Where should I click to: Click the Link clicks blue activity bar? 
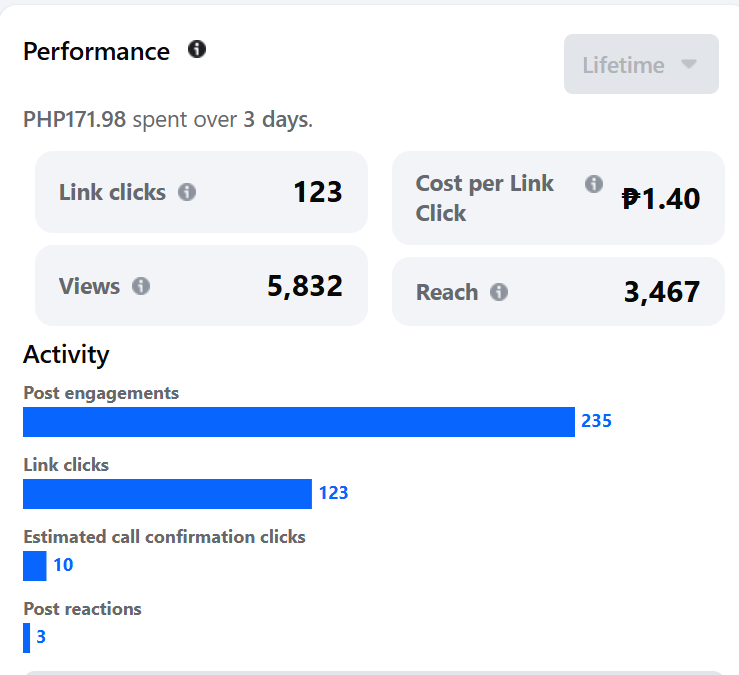click(167, 494)
